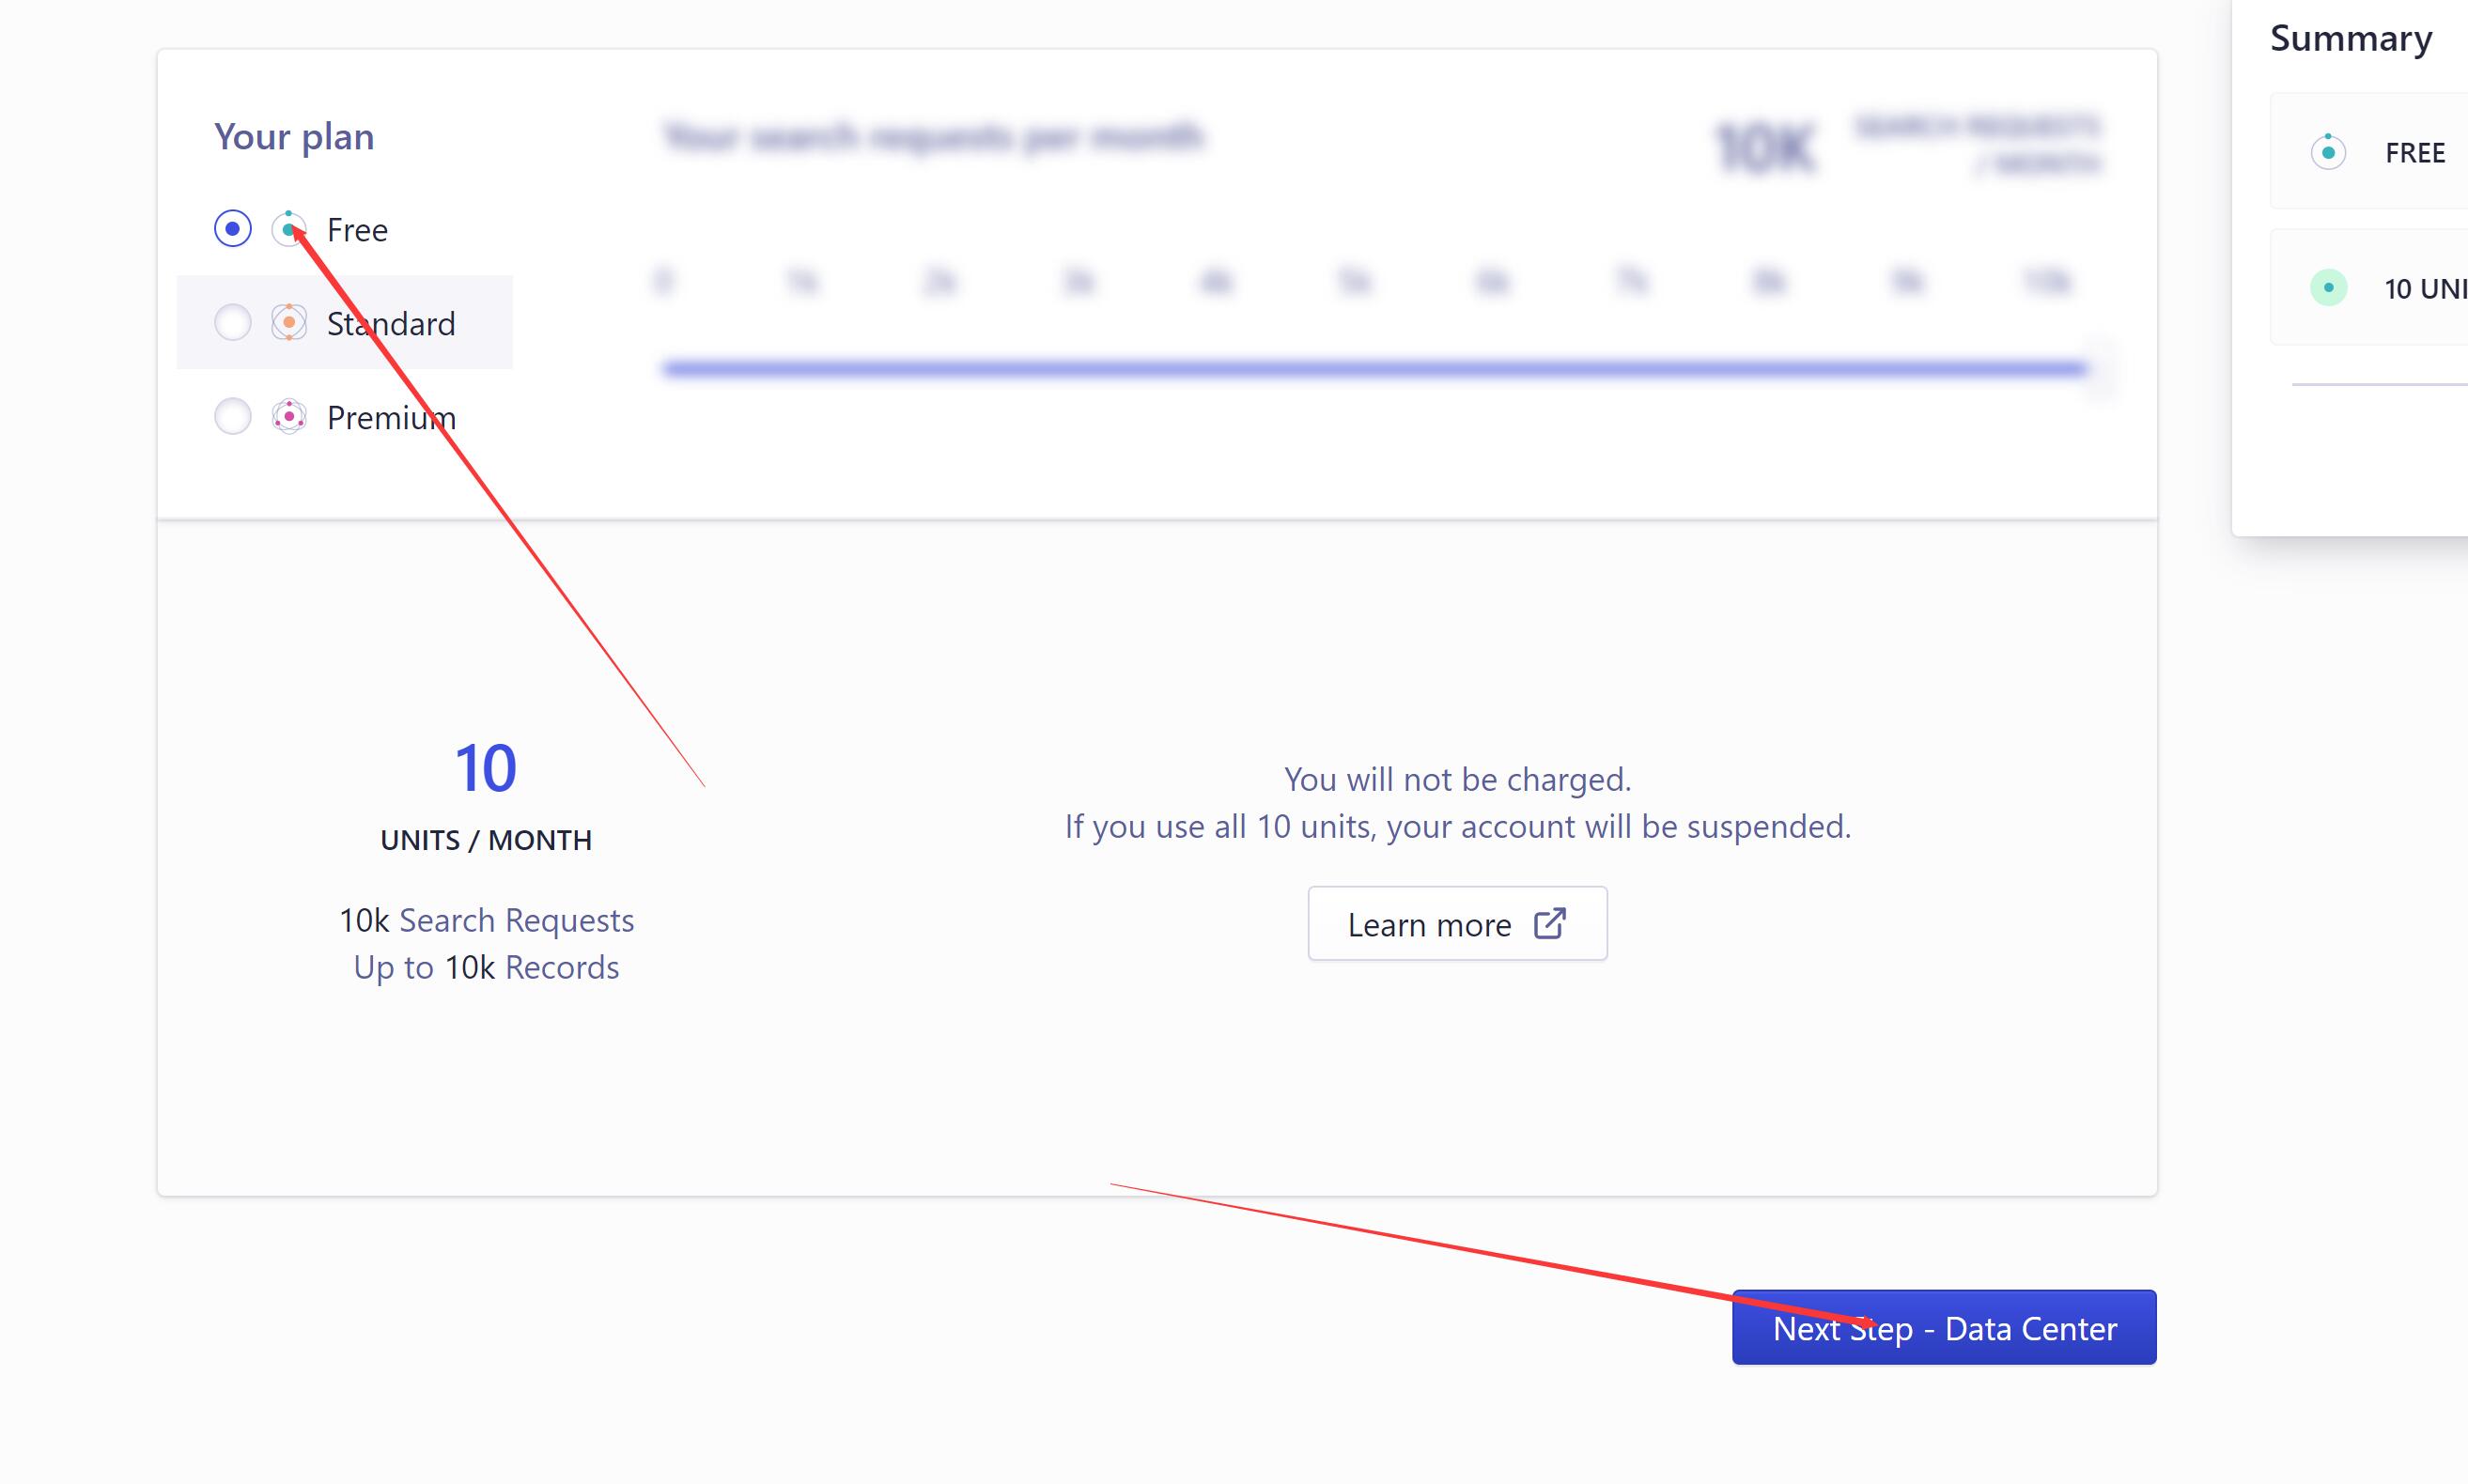The image size is (2468, 1484).
Task: Pick the Premium plan radio button
Action: [x=233, y=416]
